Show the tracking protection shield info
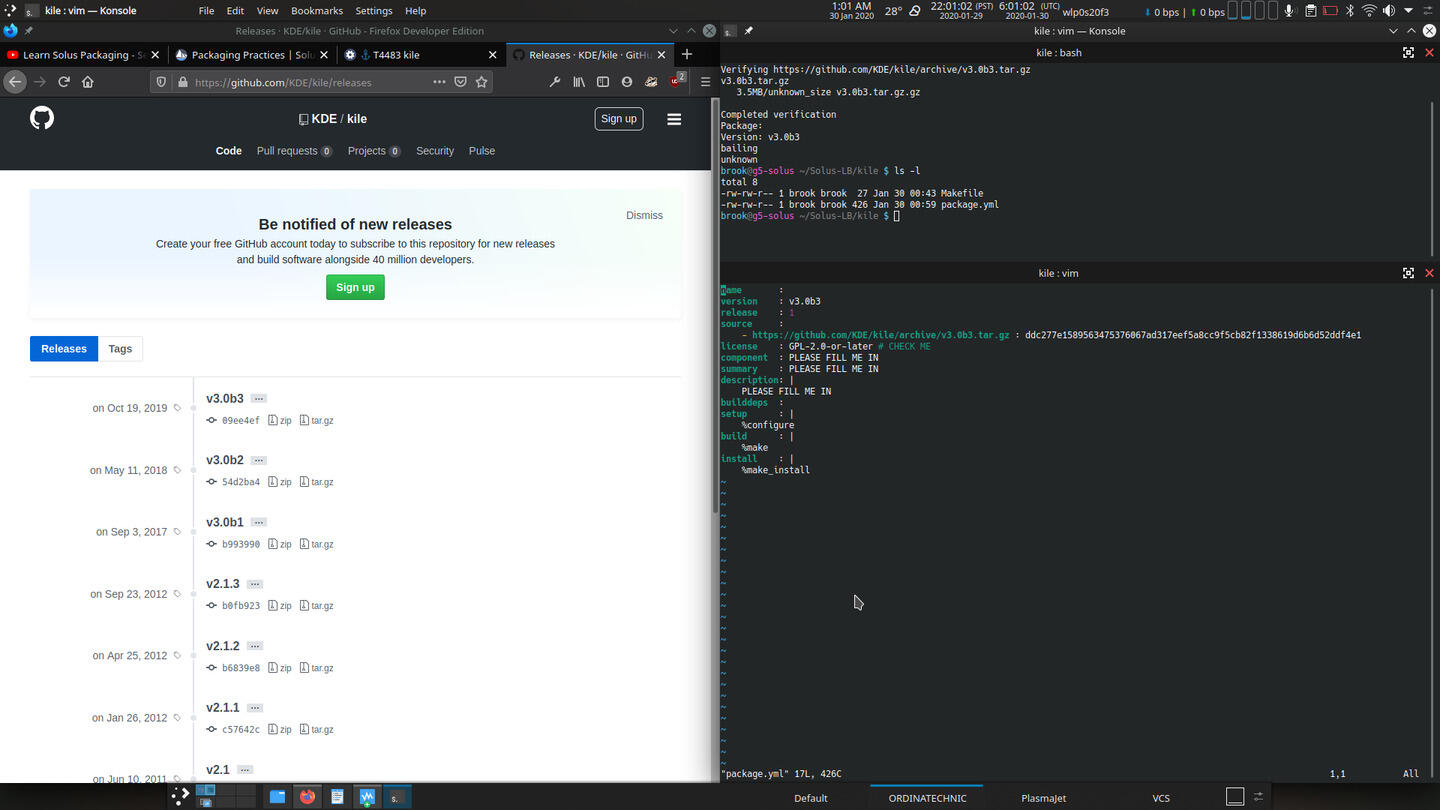The height and width of the screenshot is (810, 1440). click(161, 82)
